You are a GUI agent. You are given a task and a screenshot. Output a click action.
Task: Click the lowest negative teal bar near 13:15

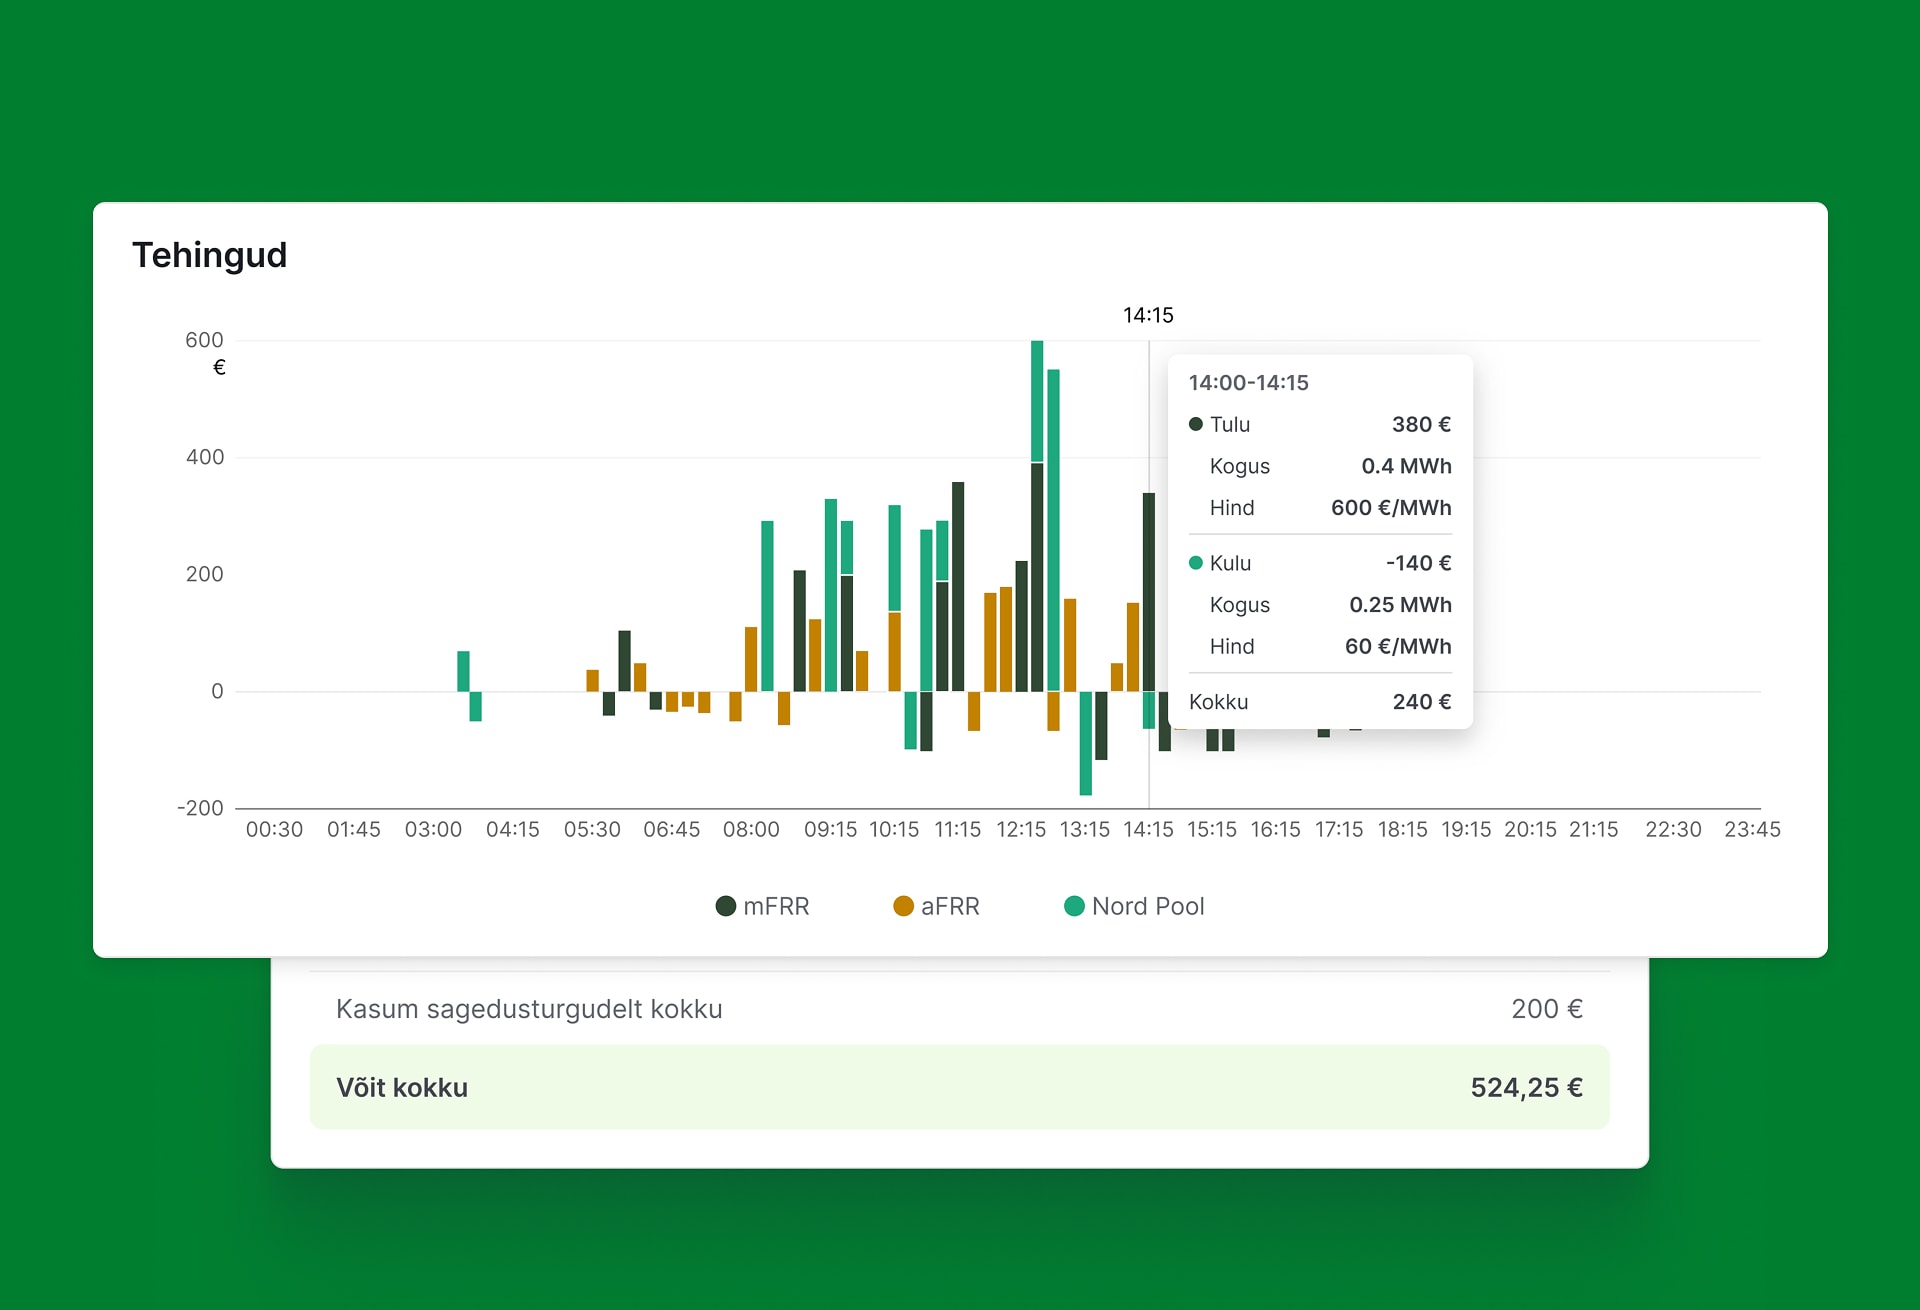(1085, 743)
